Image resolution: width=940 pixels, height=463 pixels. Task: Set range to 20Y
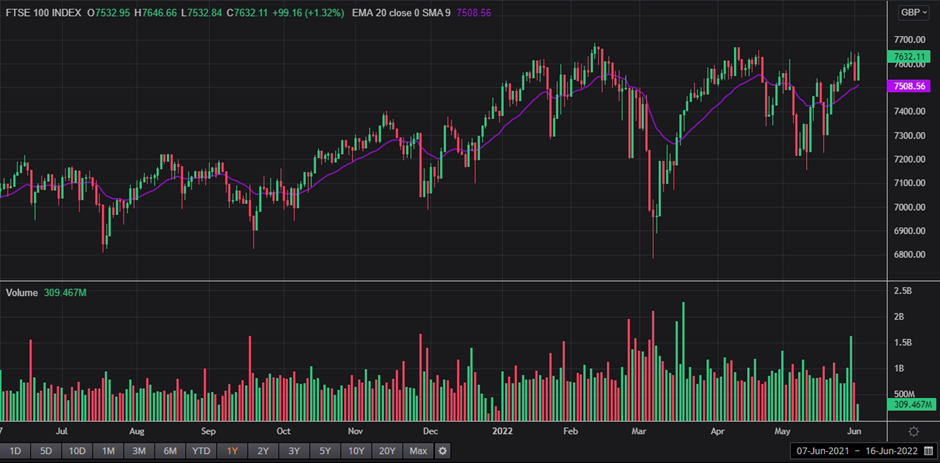(x=387, y=450)
